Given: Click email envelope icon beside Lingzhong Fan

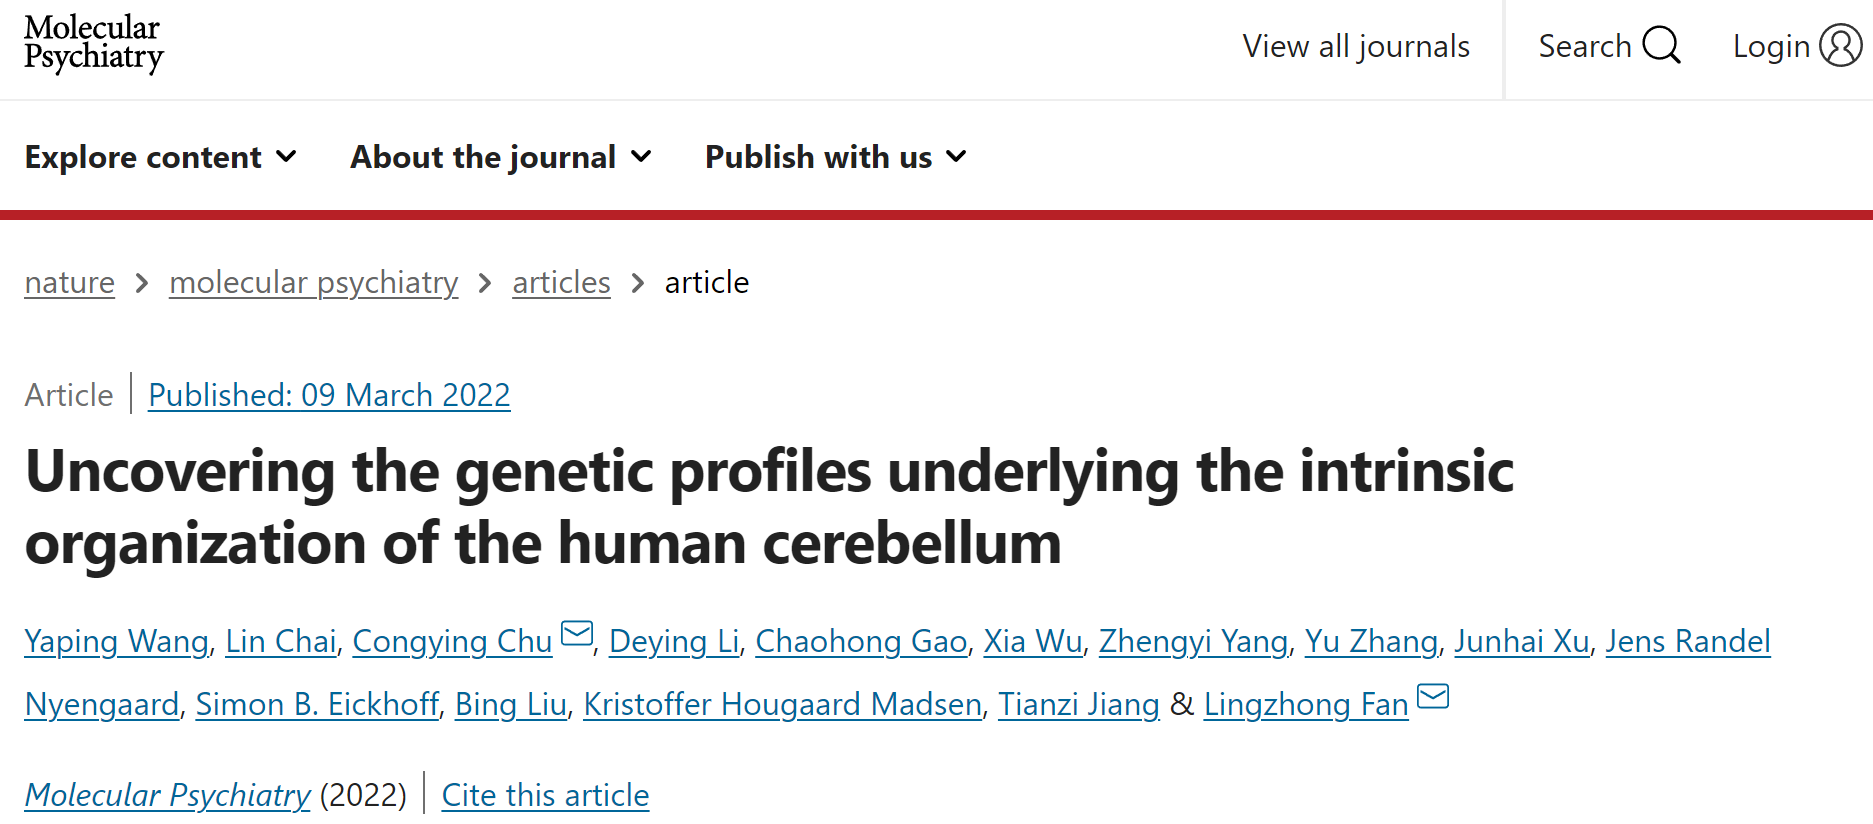Looking at the screenshot, I should pyautogui.click(x=1433, y=696).
